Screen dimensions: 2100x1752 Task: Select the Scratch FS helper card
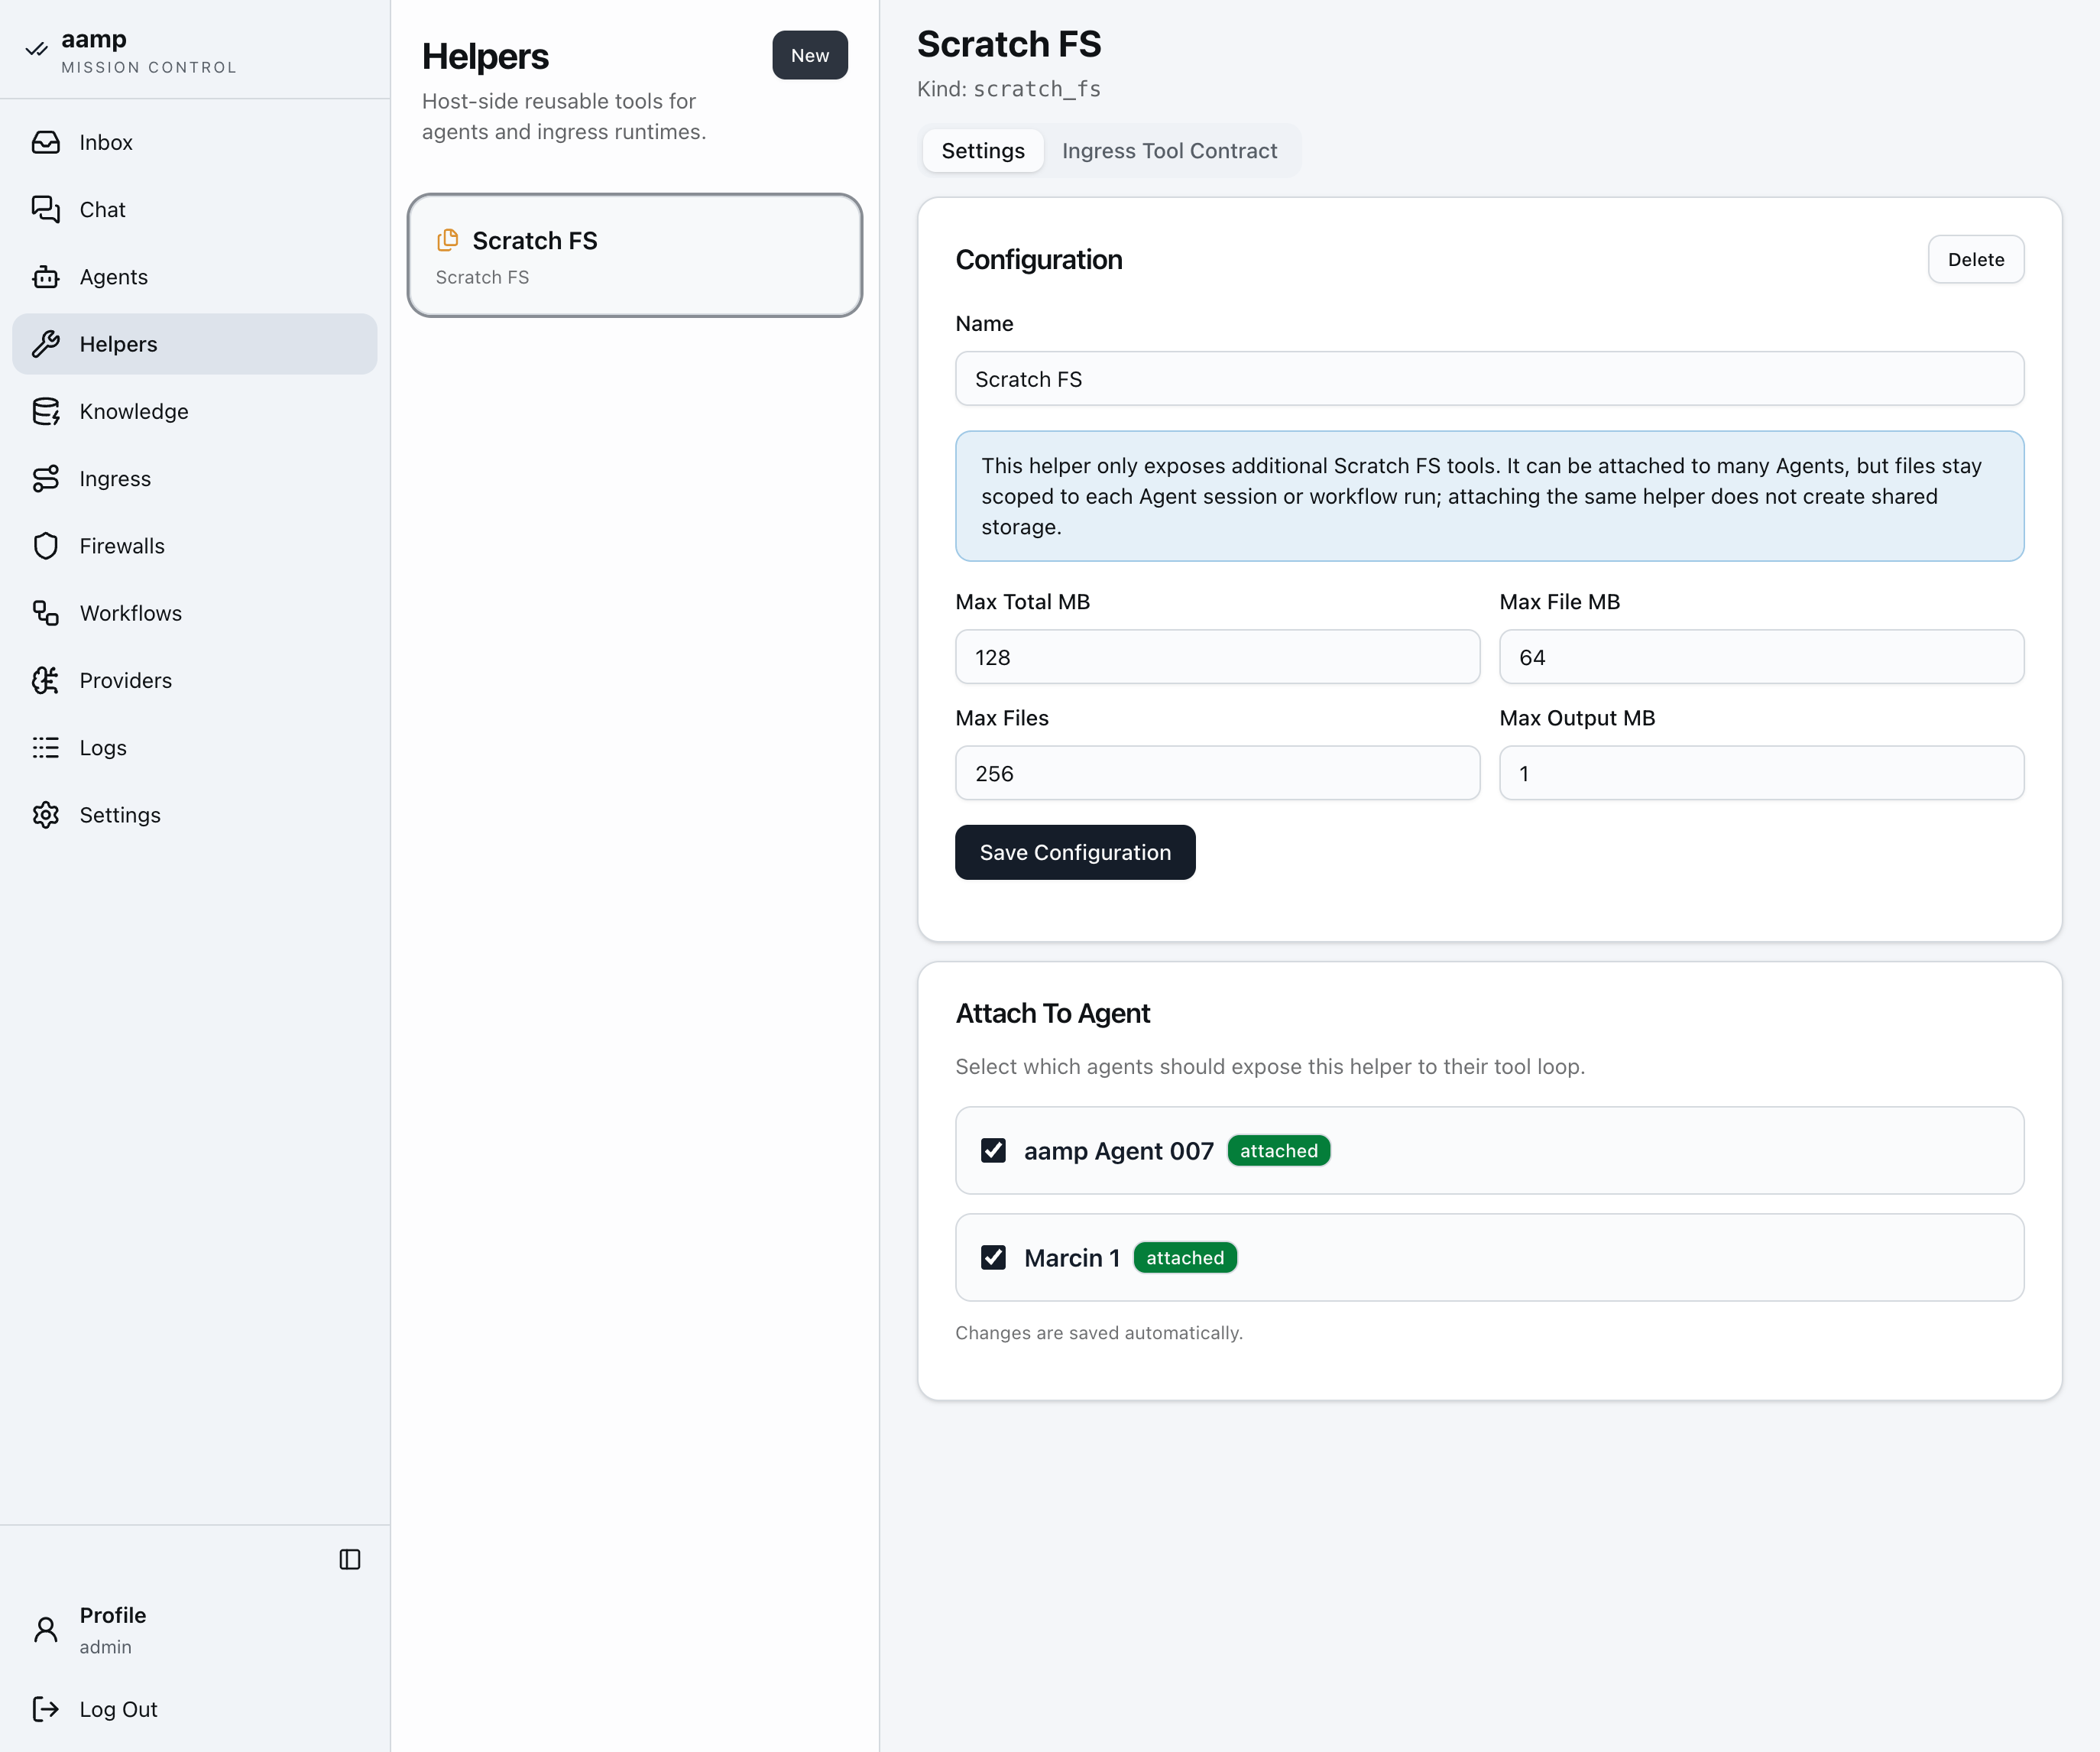tap(635, 255)
